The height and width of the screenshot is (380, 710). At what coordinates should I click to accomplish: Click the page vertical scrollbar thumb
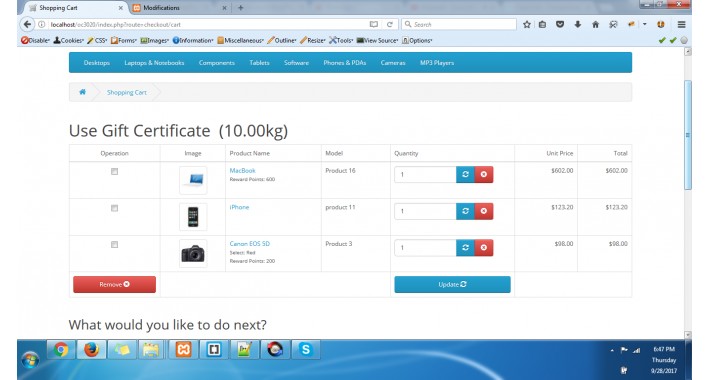(x=688, y=135)
